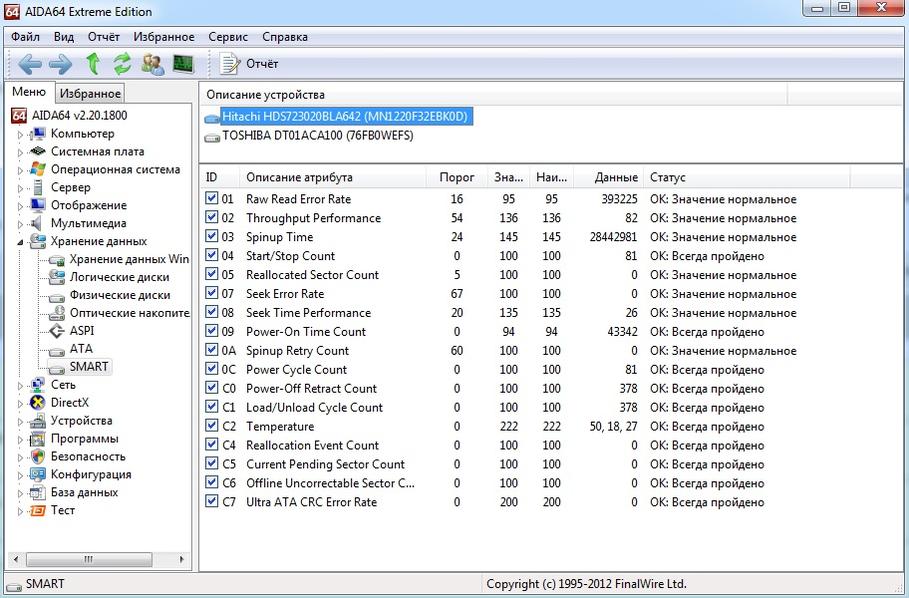Open the users icon in the toolbar
The height and width of the screenshot is (598, 909).
[x=152, y=64]
